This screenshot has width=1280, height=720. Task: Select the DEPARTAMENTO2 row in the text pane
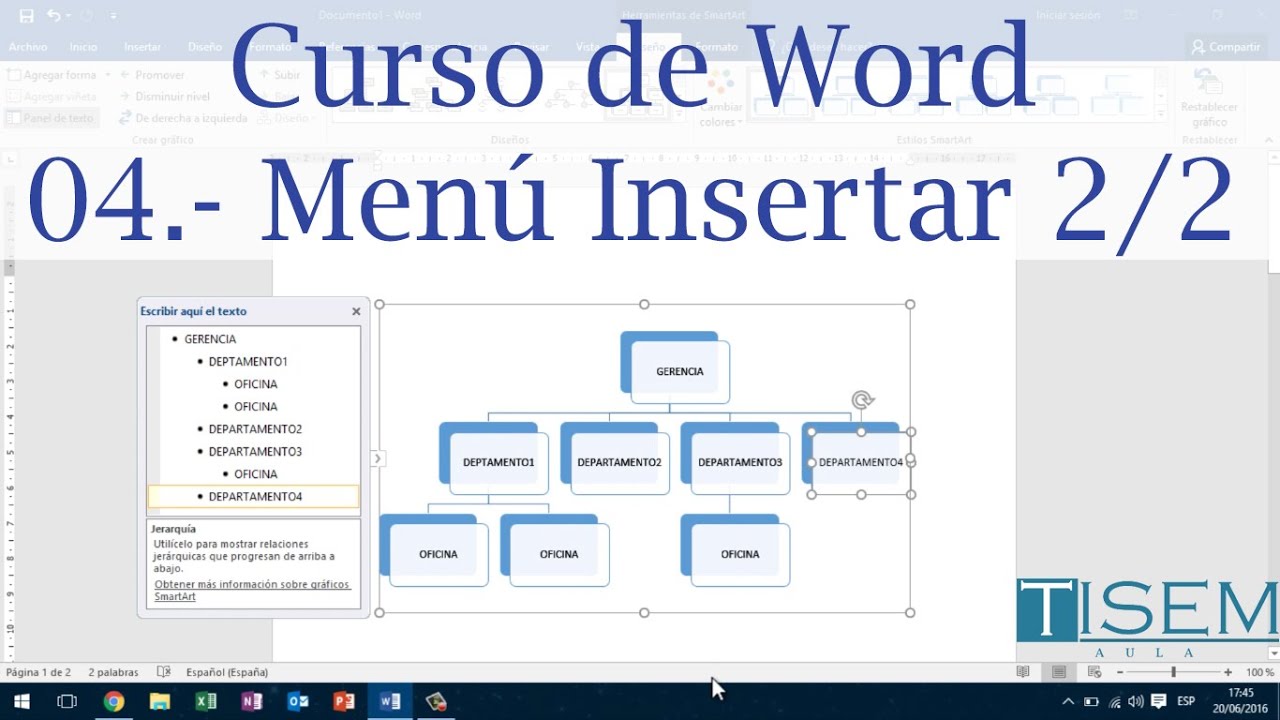[x=253, y=429]
